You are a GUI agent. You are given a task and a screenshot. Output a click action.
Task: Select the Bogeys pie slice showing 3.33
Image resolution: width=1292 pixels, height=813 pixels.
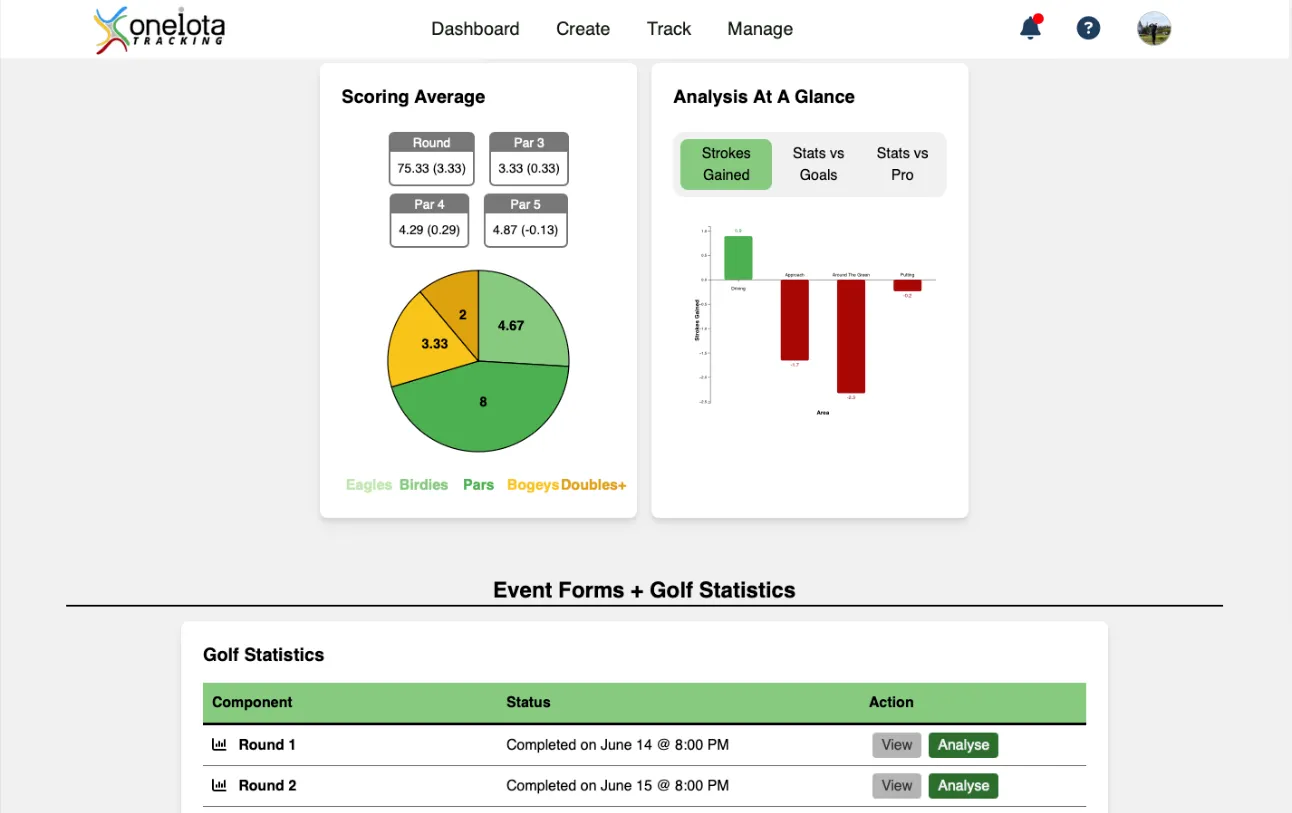(x=430, y=343)
